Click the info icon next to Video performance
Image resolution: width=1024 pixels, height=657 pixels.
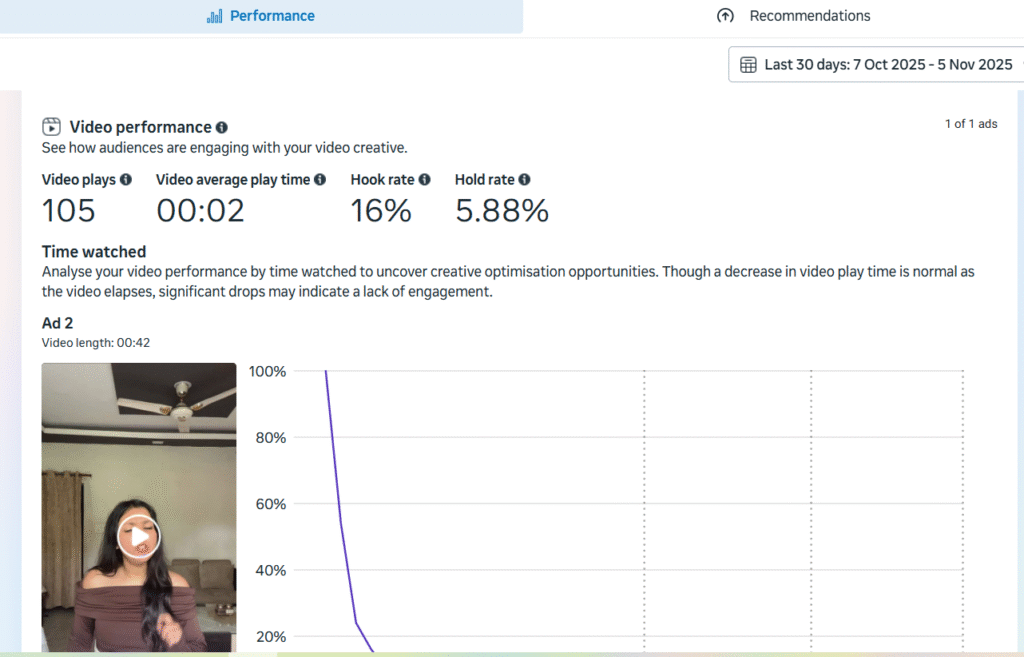pyautogui.click(x=221, y=128)
